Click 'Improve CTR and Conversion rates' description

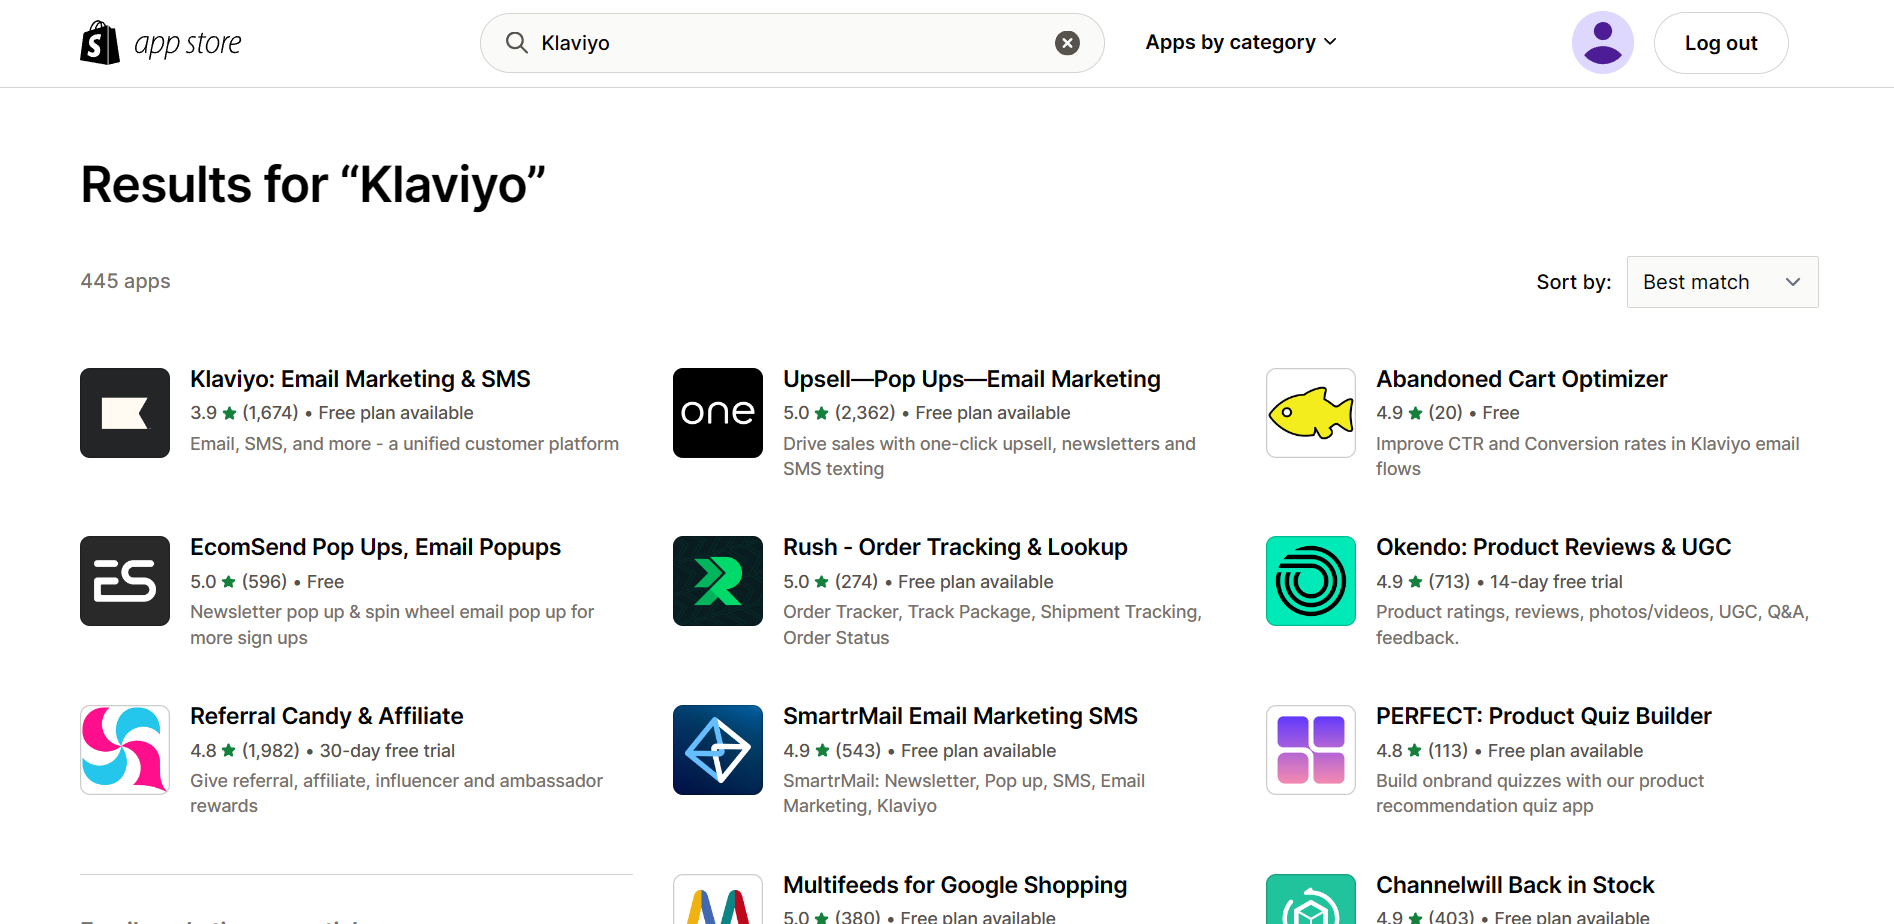(x=1587, y=456)
